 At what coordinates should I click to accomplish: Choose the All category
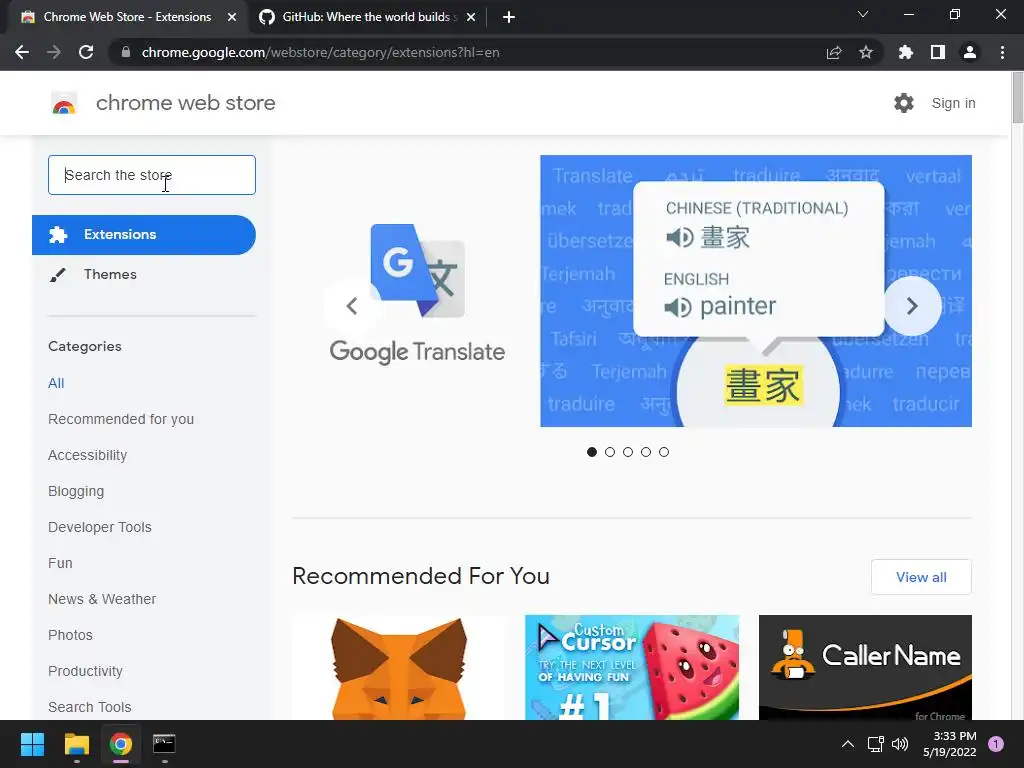(56, 383)
